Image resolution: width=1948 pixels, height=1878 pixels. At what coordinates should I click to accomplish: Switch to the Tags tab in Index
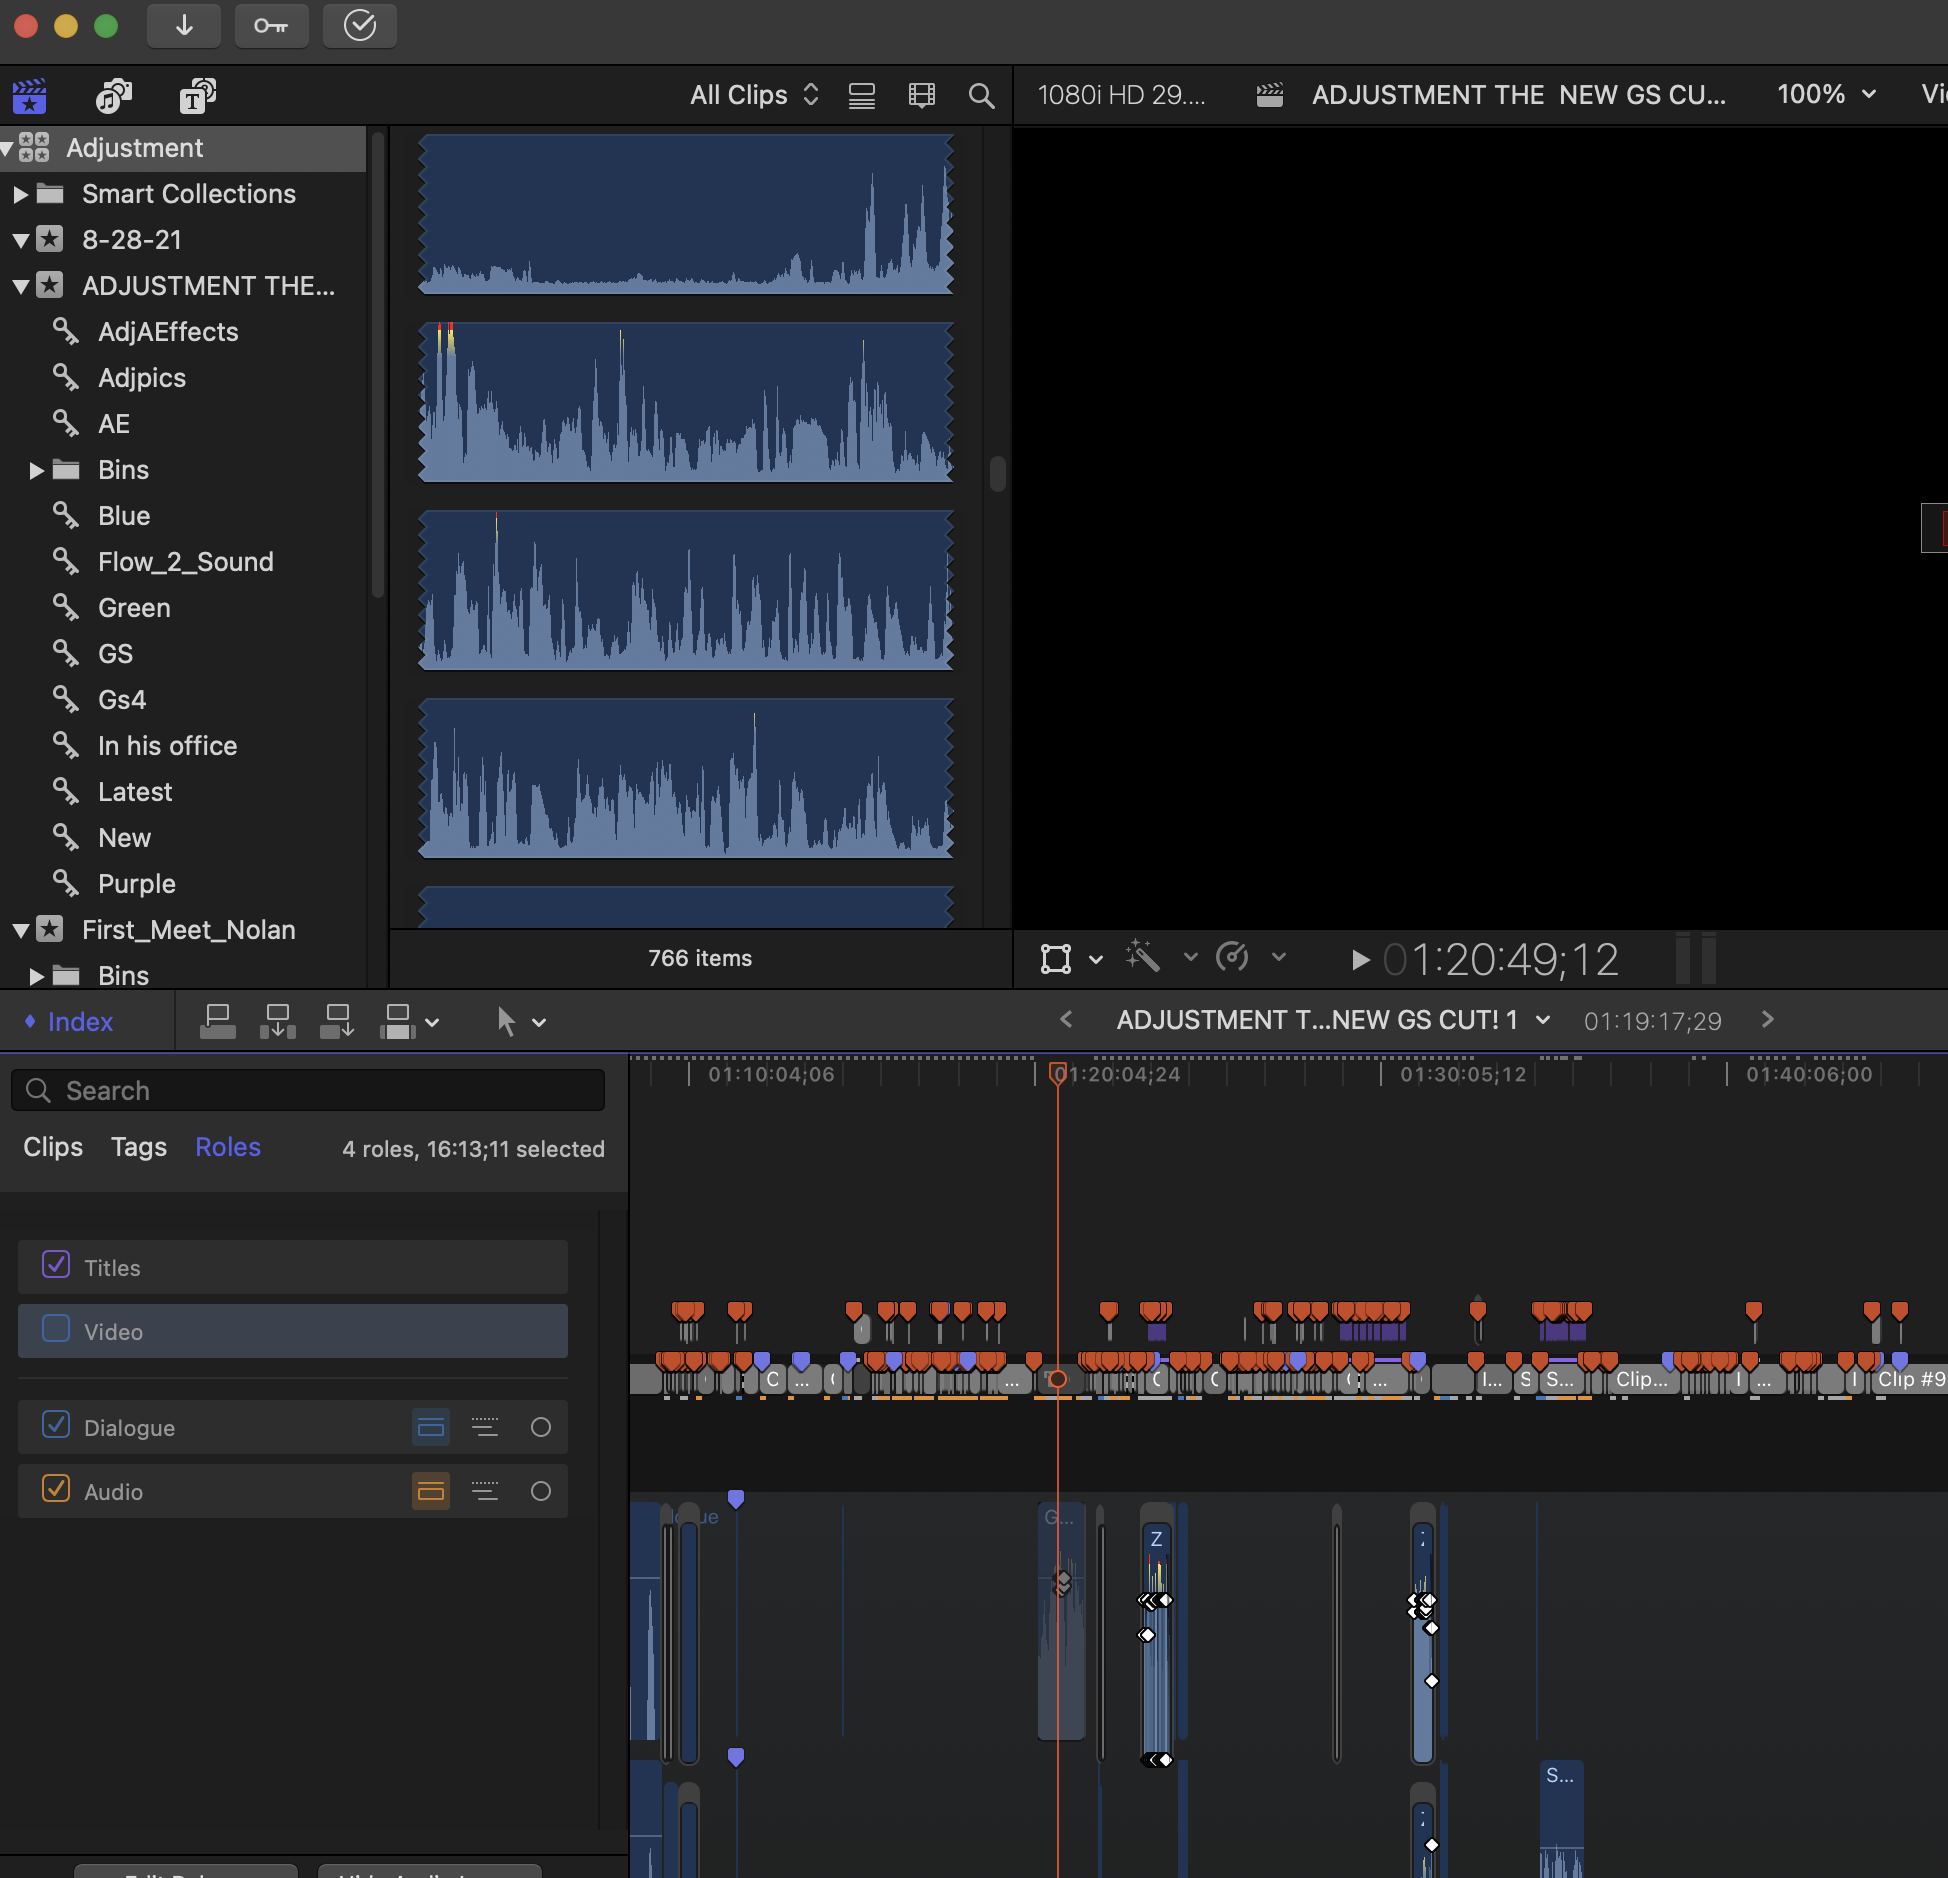point(138,1147)
